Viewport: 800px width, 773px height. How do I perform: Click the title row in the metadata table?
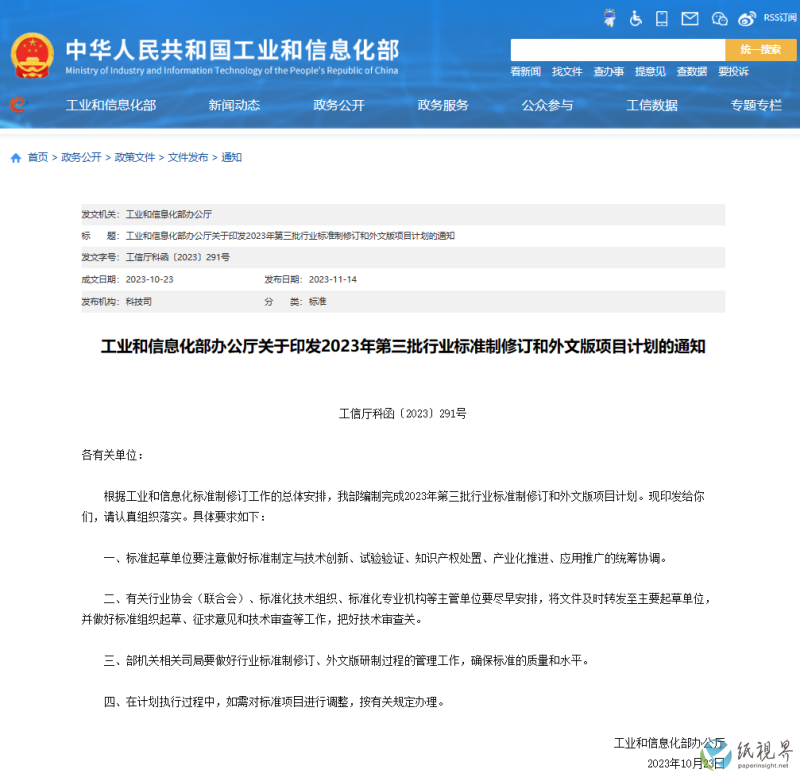pyautogui.click(x=403, y=236)
